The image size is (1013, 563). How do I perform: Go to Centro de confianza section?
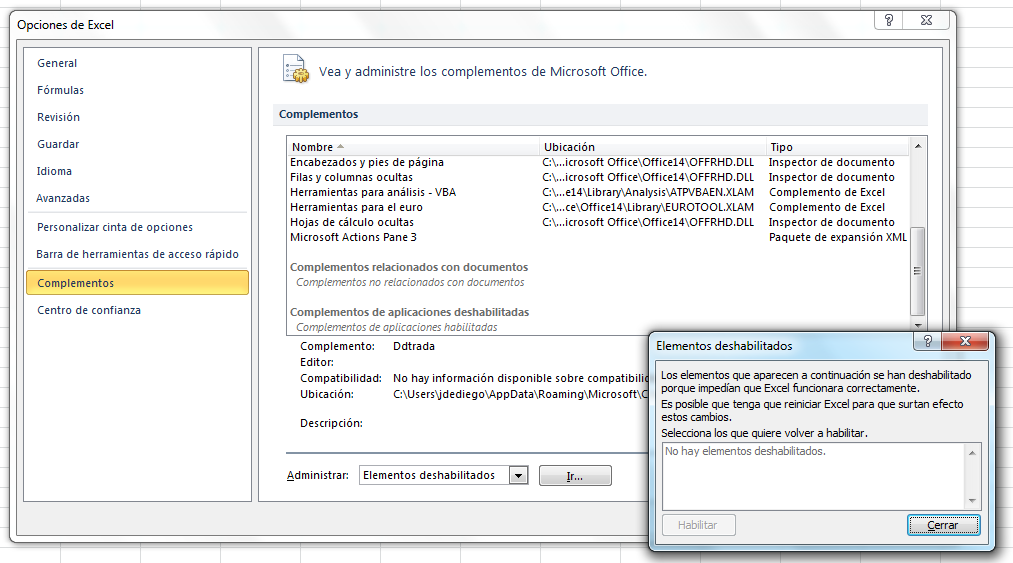coord(89,310)
